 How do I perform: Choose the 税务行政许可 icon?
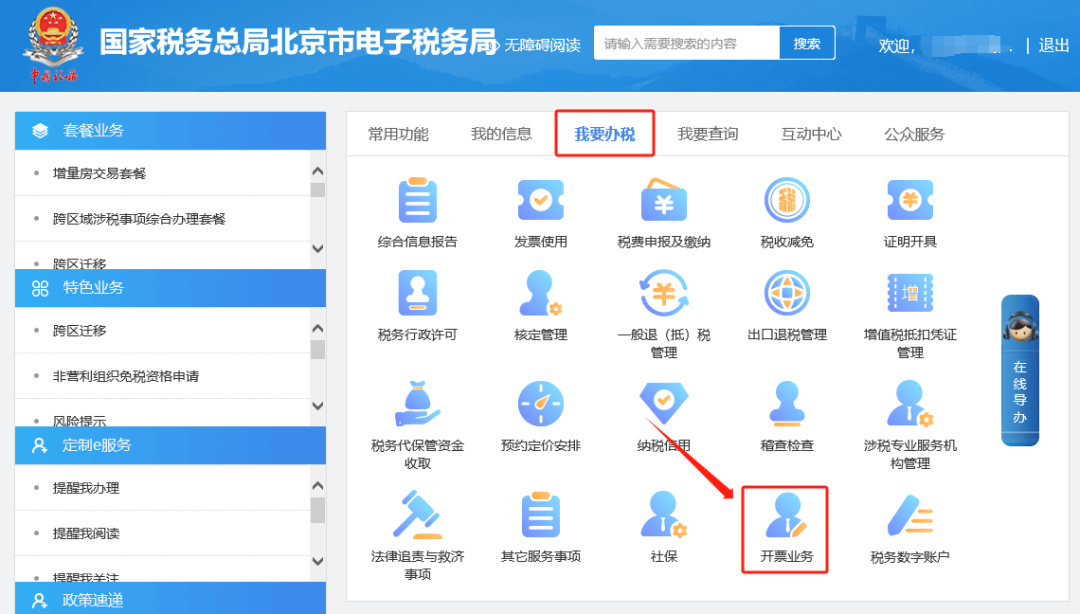click(417, 293)
